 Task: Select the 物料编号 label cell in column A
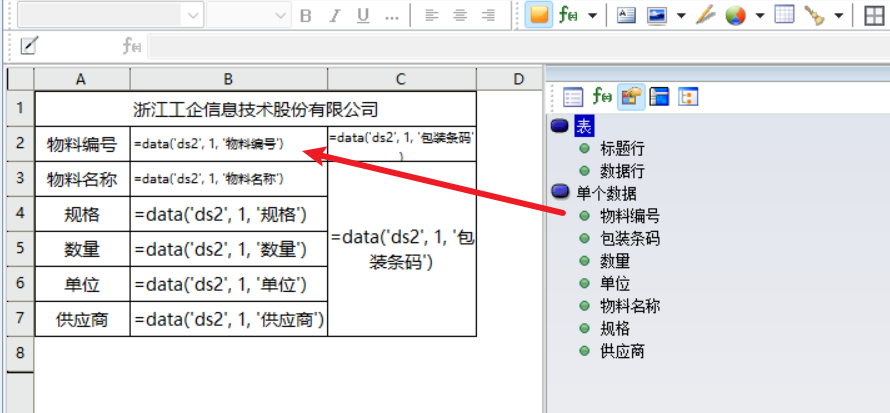(x=82, y=144)
